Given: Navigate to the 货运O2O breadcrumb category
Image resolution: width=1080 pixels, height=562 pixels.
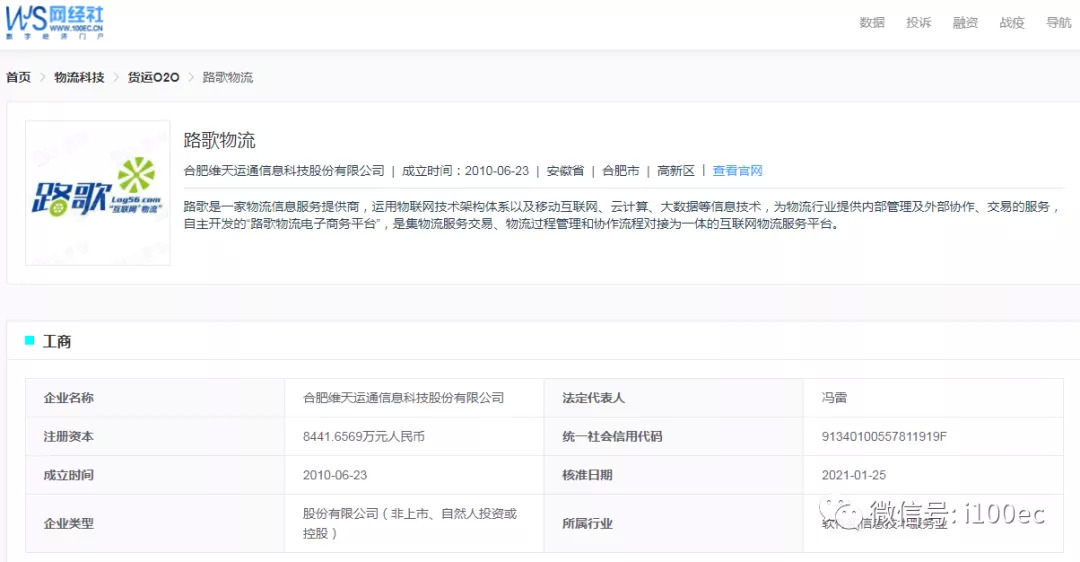Looking at the screenshot, I should click(153, 77).
